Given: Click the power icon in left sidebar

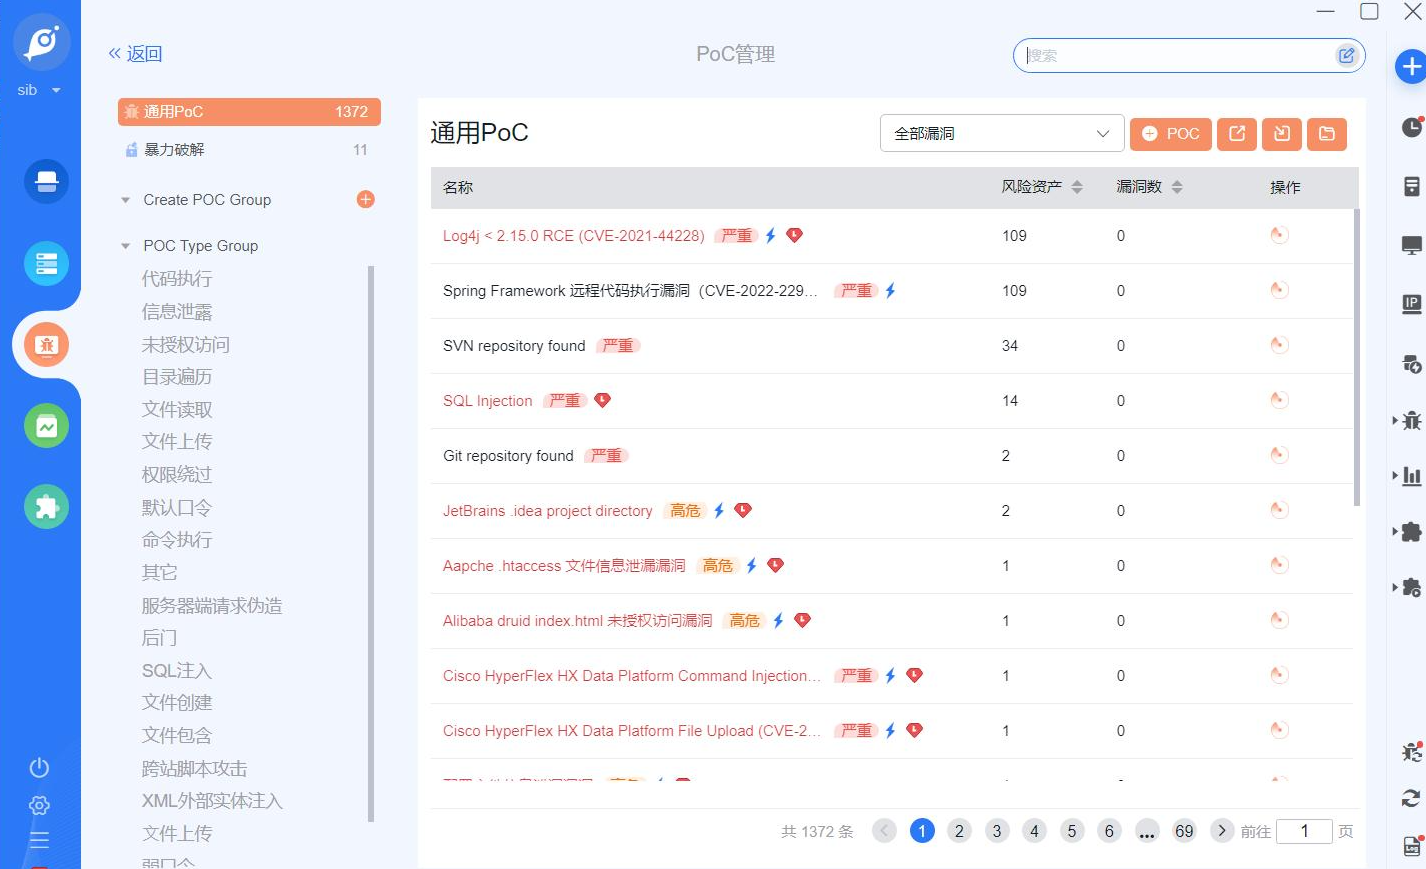Looking at the screenshot, I should 39,767.
